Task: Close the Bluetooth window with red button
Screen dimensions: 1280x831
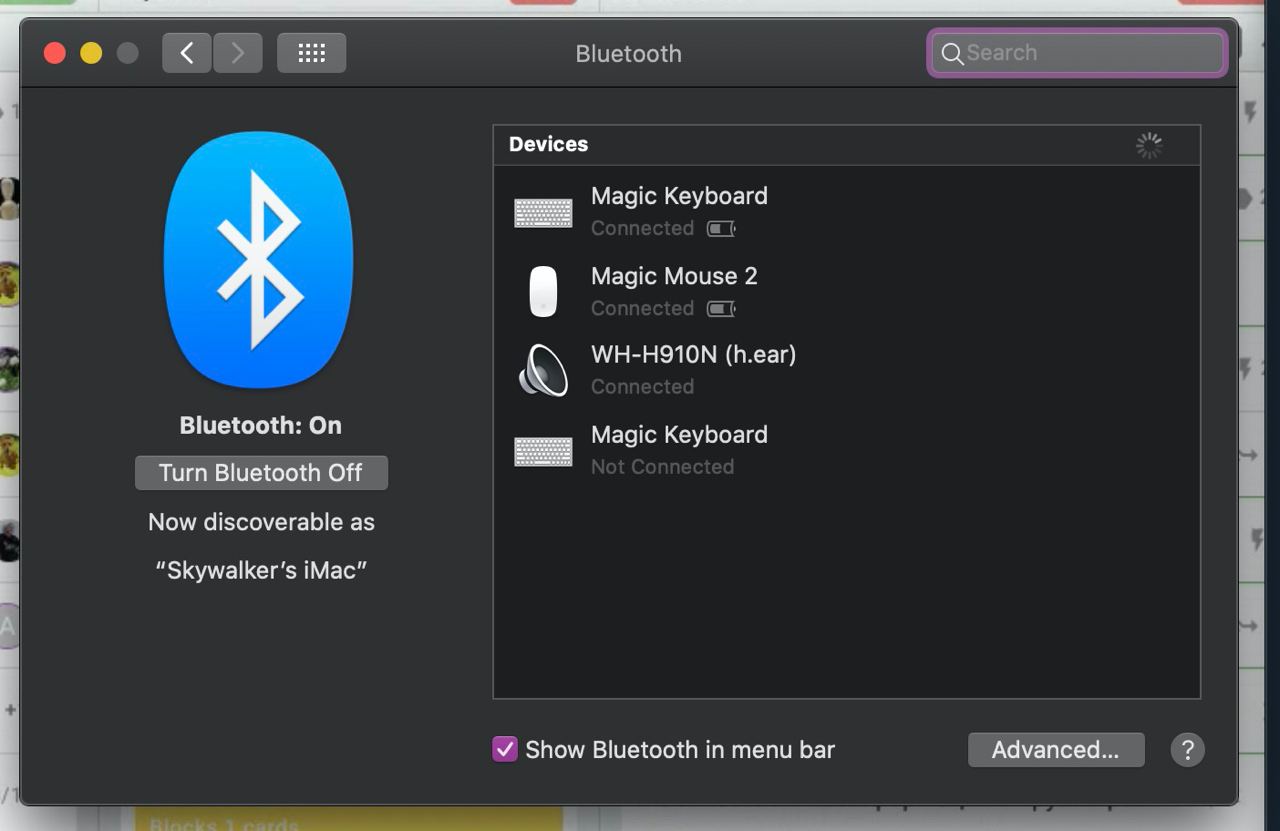Action: pyautogui.click(x=55, y=53)
